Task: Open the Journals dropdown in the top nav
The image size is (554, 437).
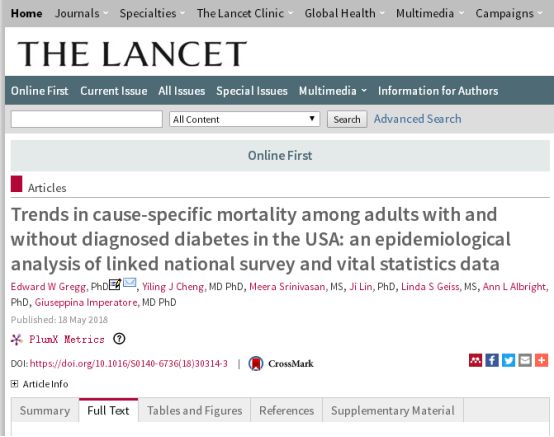Action: tap(81, 13)
